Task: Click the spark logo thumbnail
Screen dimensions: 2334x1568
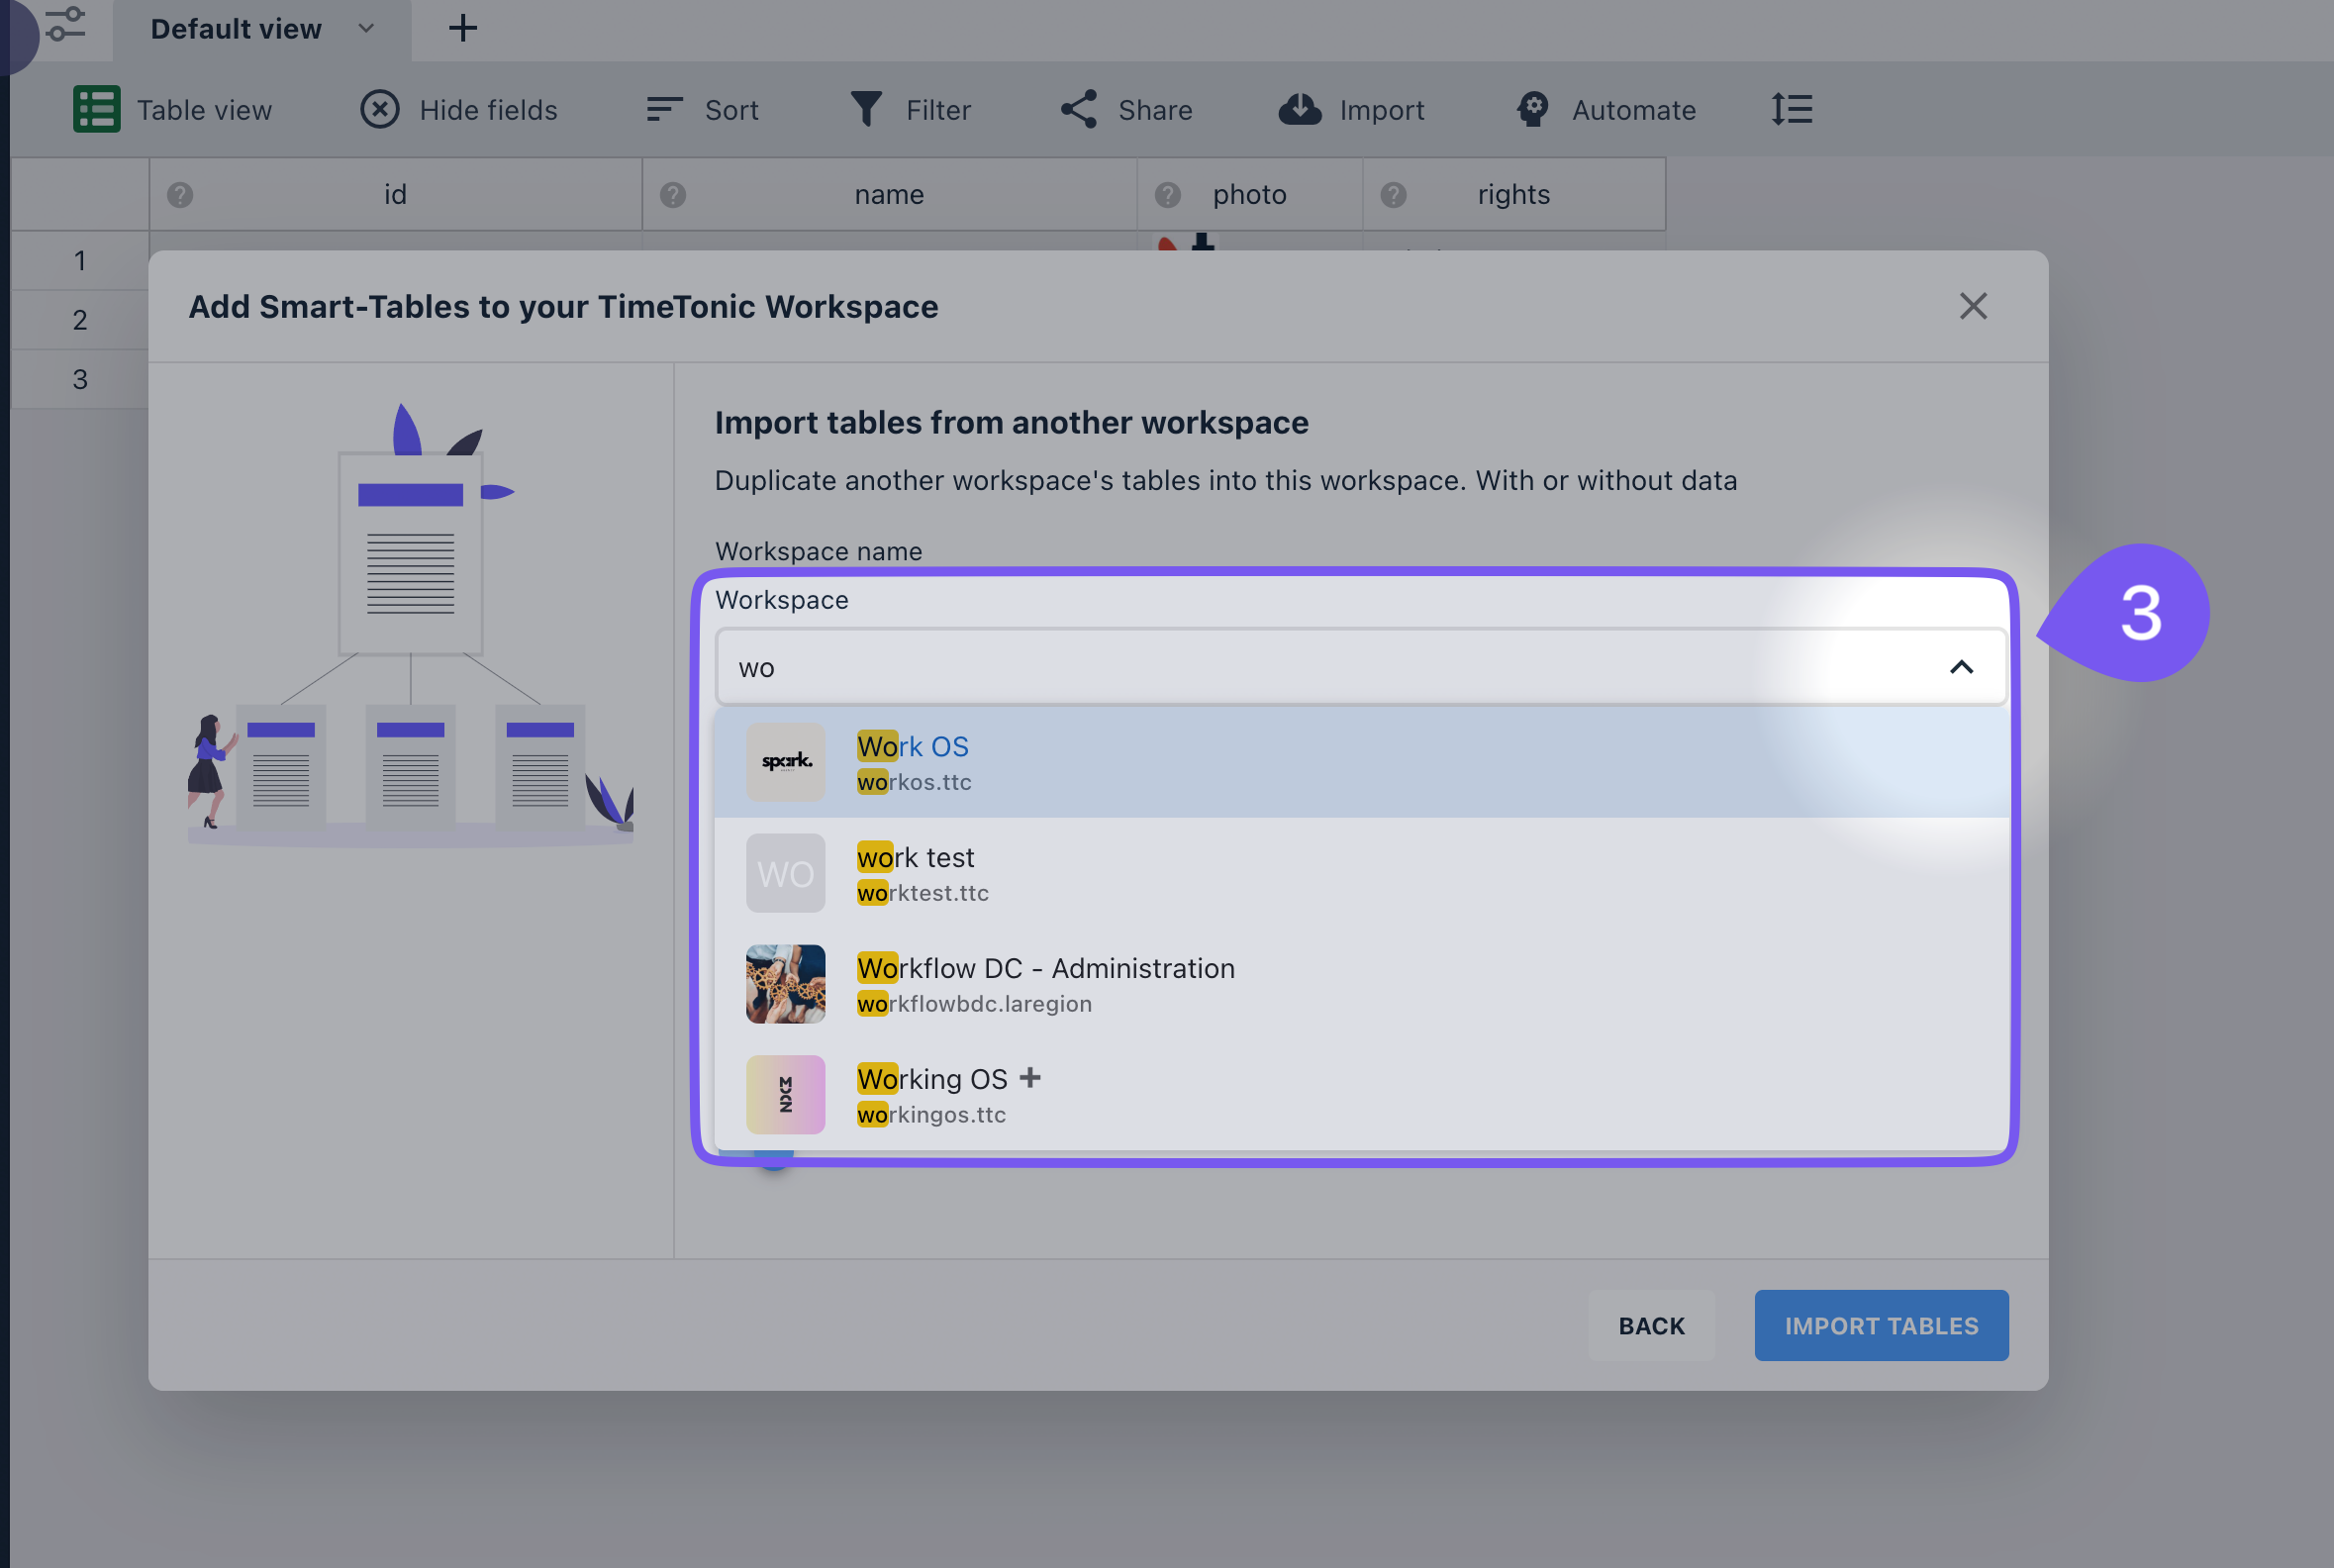Action: pyautogui.click(x=786, y=762)
